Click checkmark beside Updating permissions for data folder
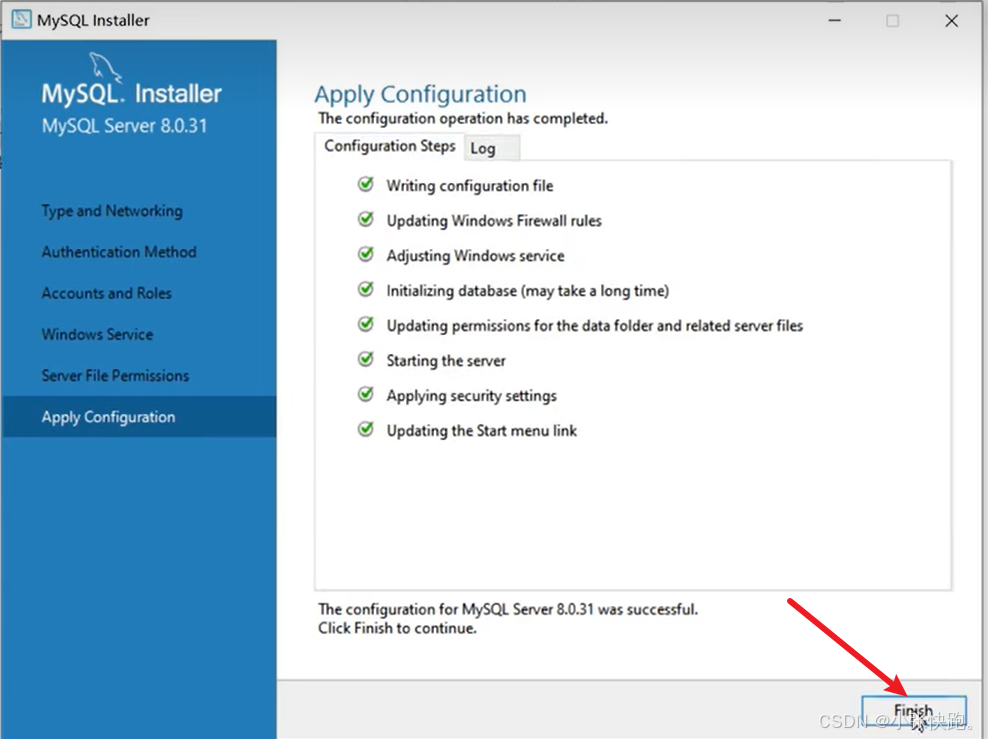Viewport: 988px width, 739px height. 365,324
